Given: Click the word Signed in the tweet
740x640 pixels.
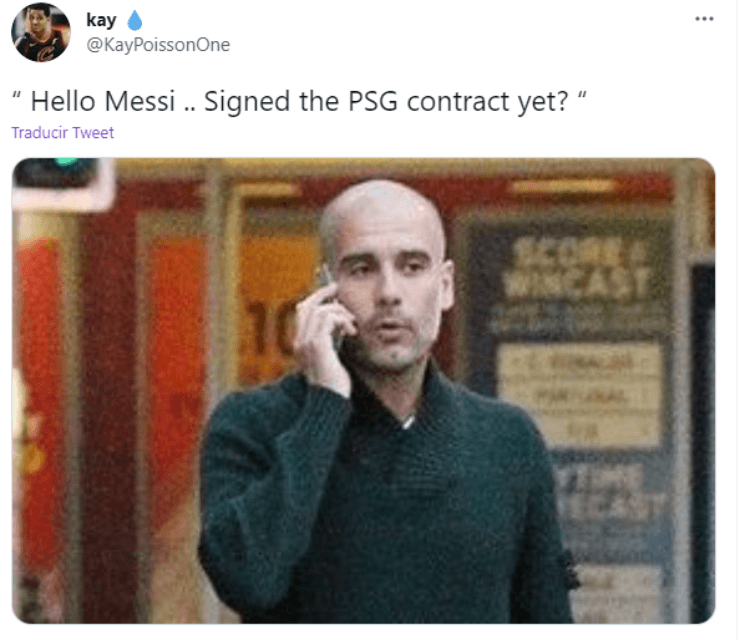Looking at the screenshot, I should tap(247, 102).
